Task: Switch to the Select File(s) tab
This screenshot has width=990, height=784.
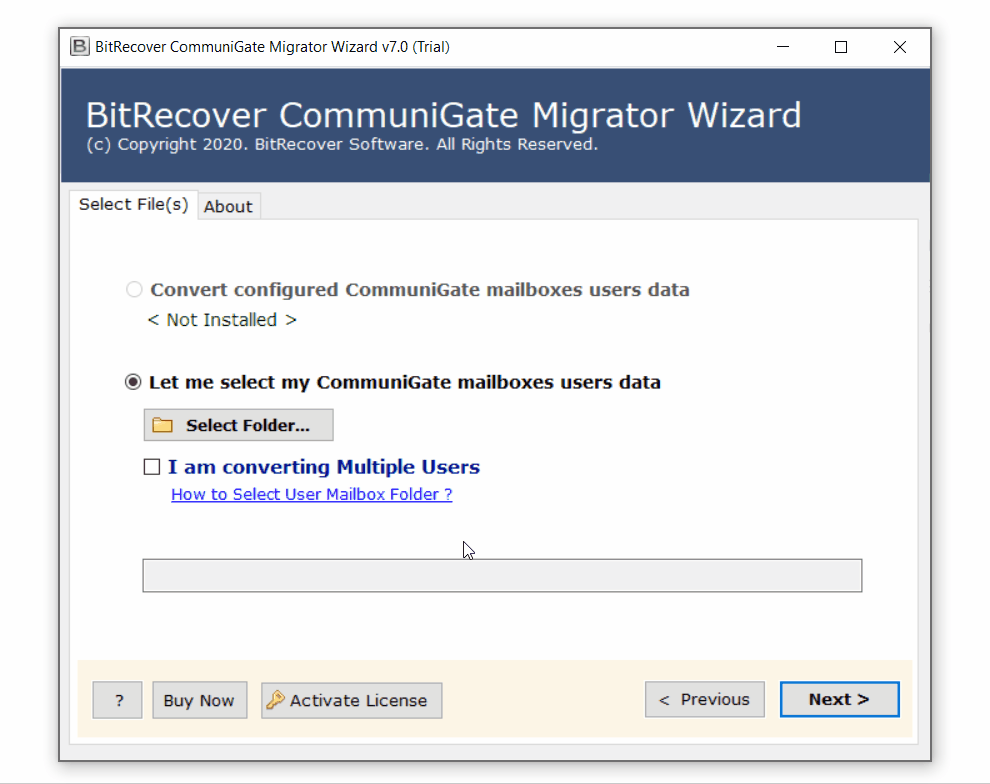Action: 133,205
